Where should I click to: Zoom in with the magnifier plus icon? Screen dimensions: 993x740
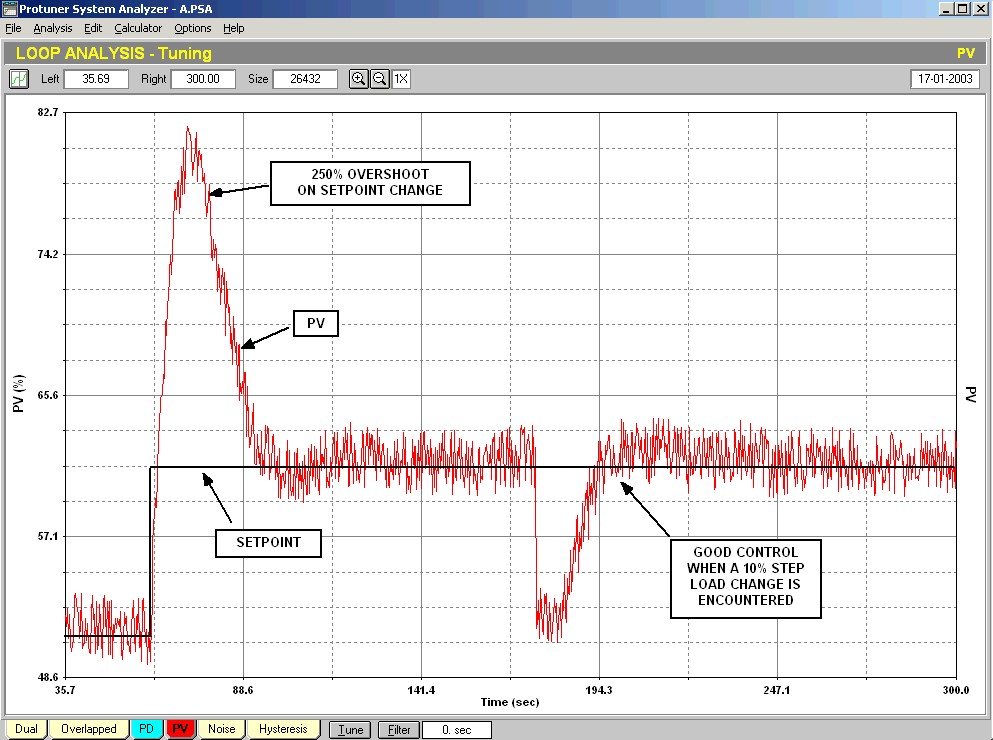(358, 79)
